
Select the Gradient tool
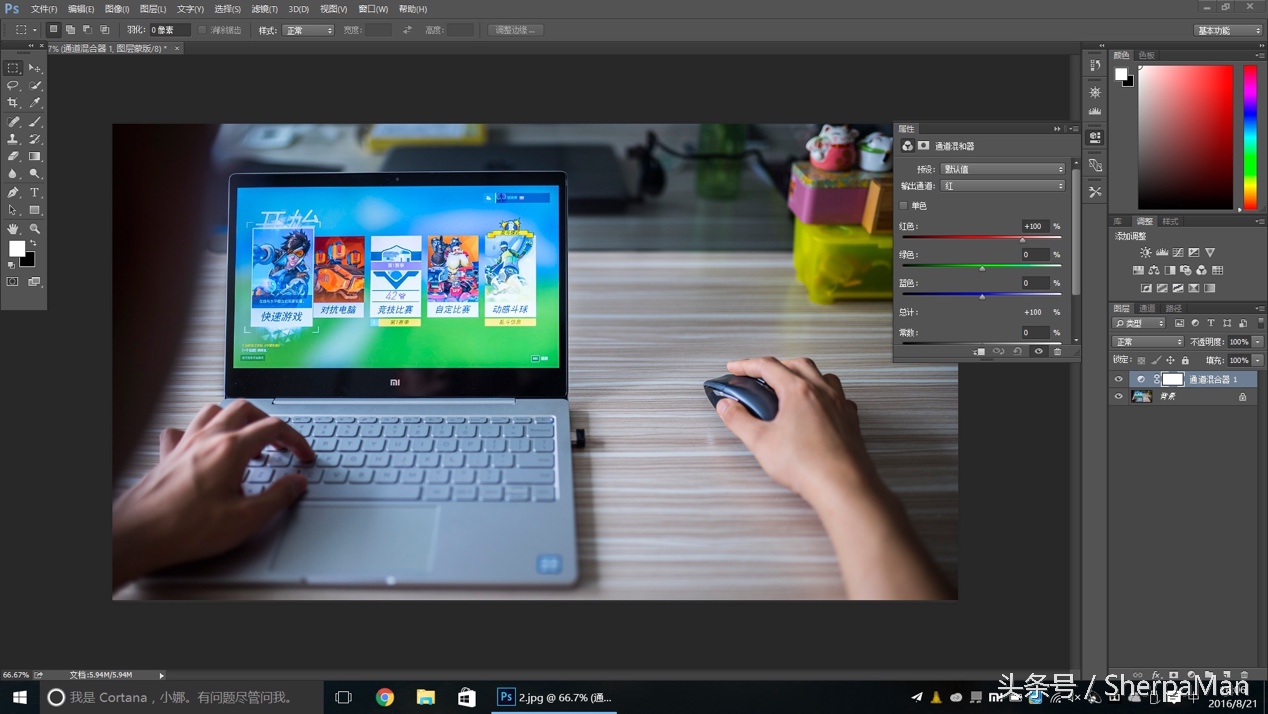click(x=35, y=157)
